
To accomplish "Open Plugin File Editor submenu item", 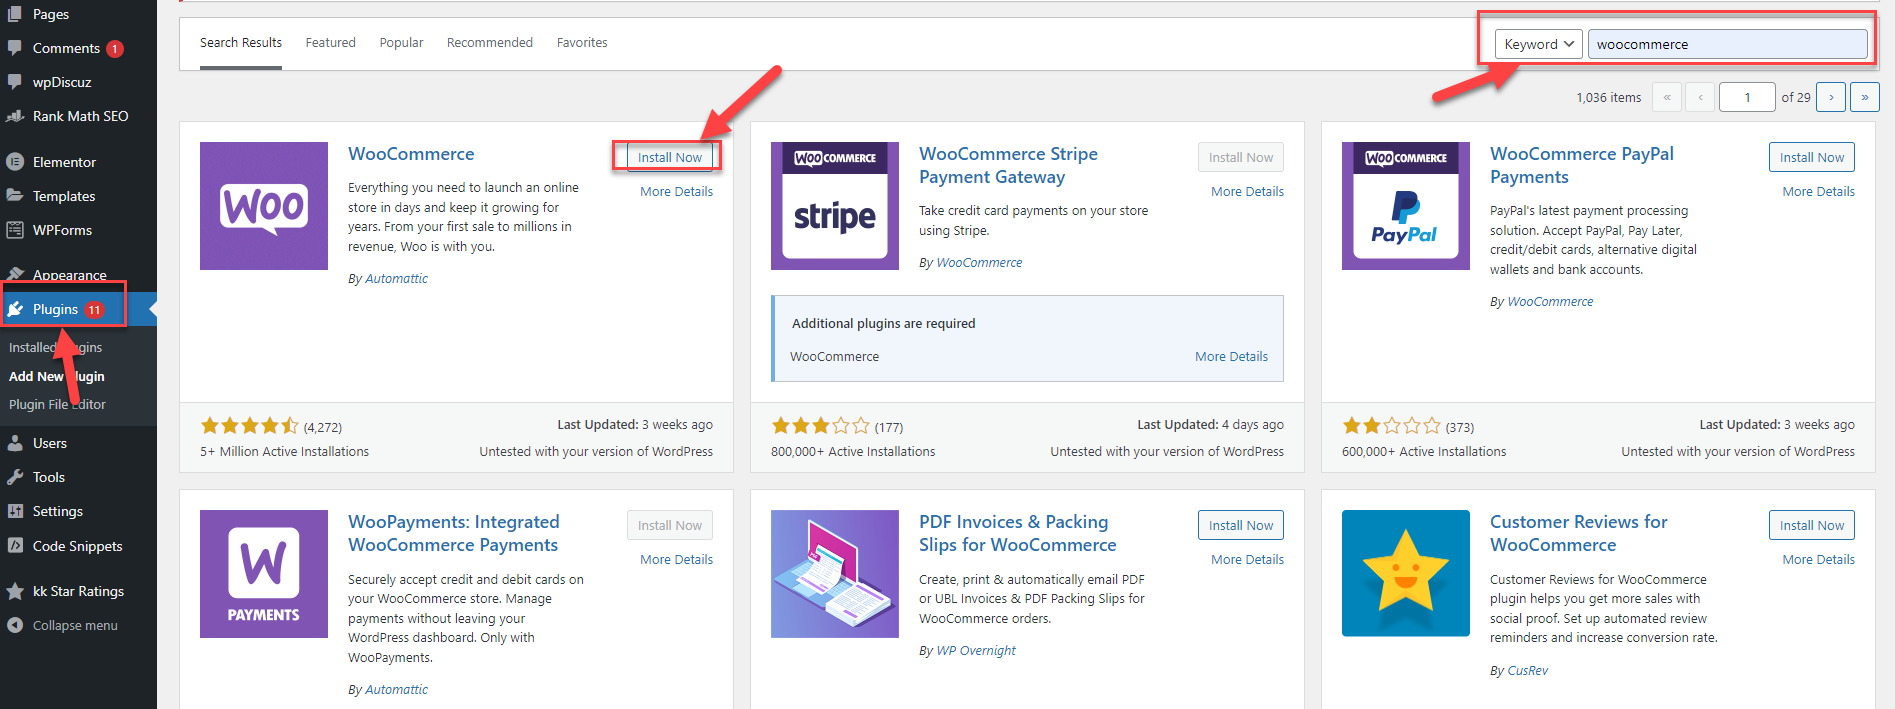I will [x=57, y=404].
